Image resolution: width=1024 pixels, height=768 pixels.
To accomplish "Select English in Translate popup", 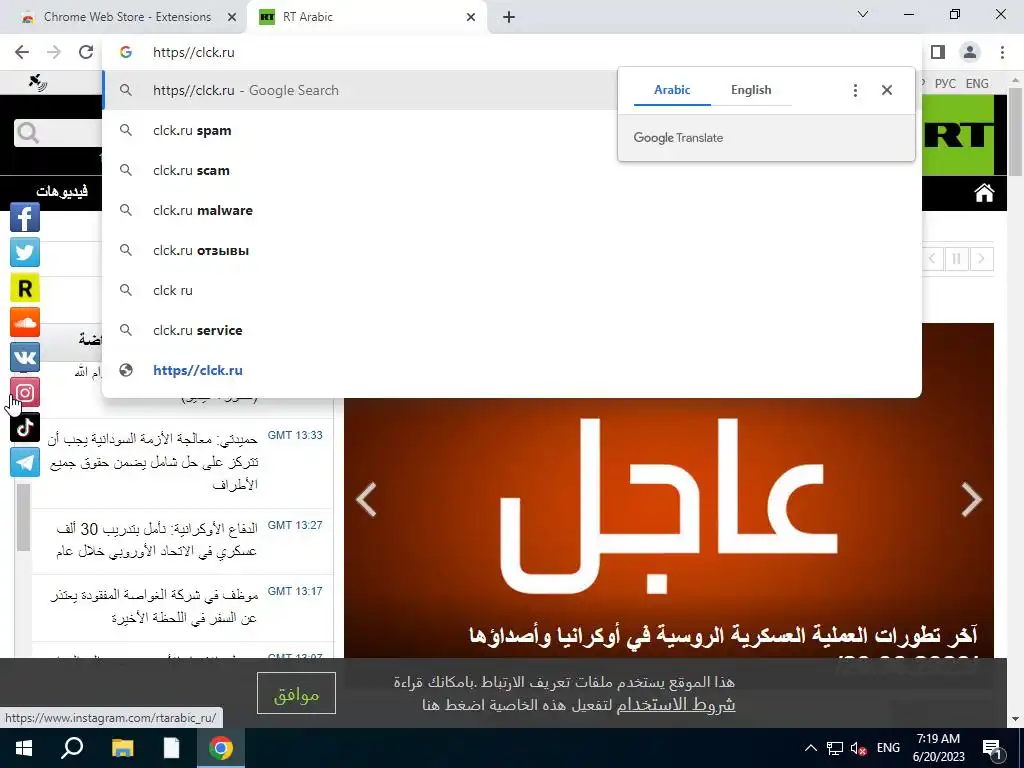I will pos(751,90).
